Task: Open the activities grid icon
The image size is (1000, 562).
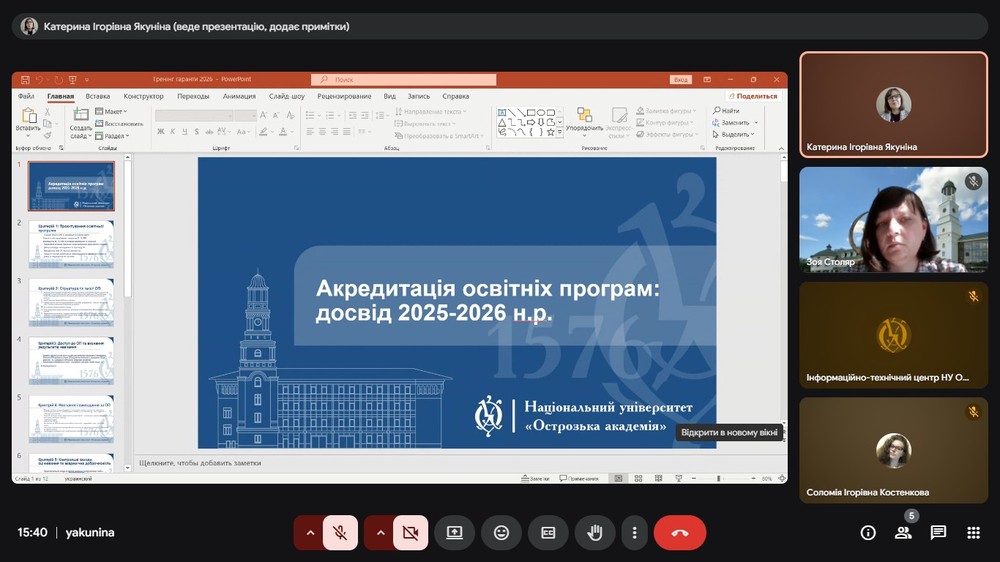Action: click(x=973, y=533)
